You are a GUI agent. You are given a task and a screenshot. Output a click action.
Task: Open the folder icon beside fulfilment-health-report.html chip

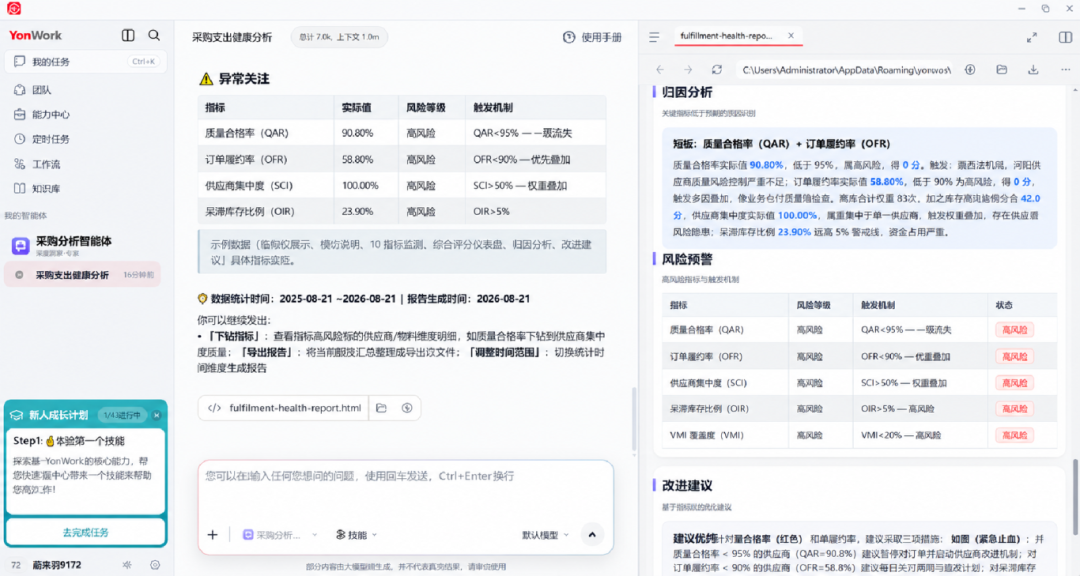[382, 408]
